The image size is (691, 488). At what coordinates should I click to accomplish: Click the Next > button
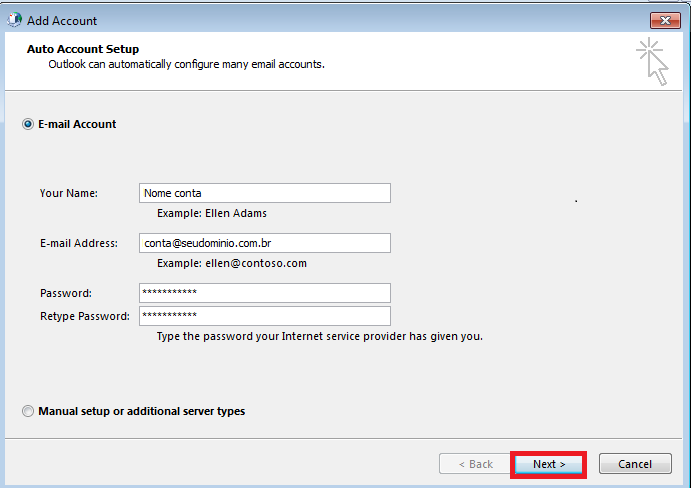(549, 464)
